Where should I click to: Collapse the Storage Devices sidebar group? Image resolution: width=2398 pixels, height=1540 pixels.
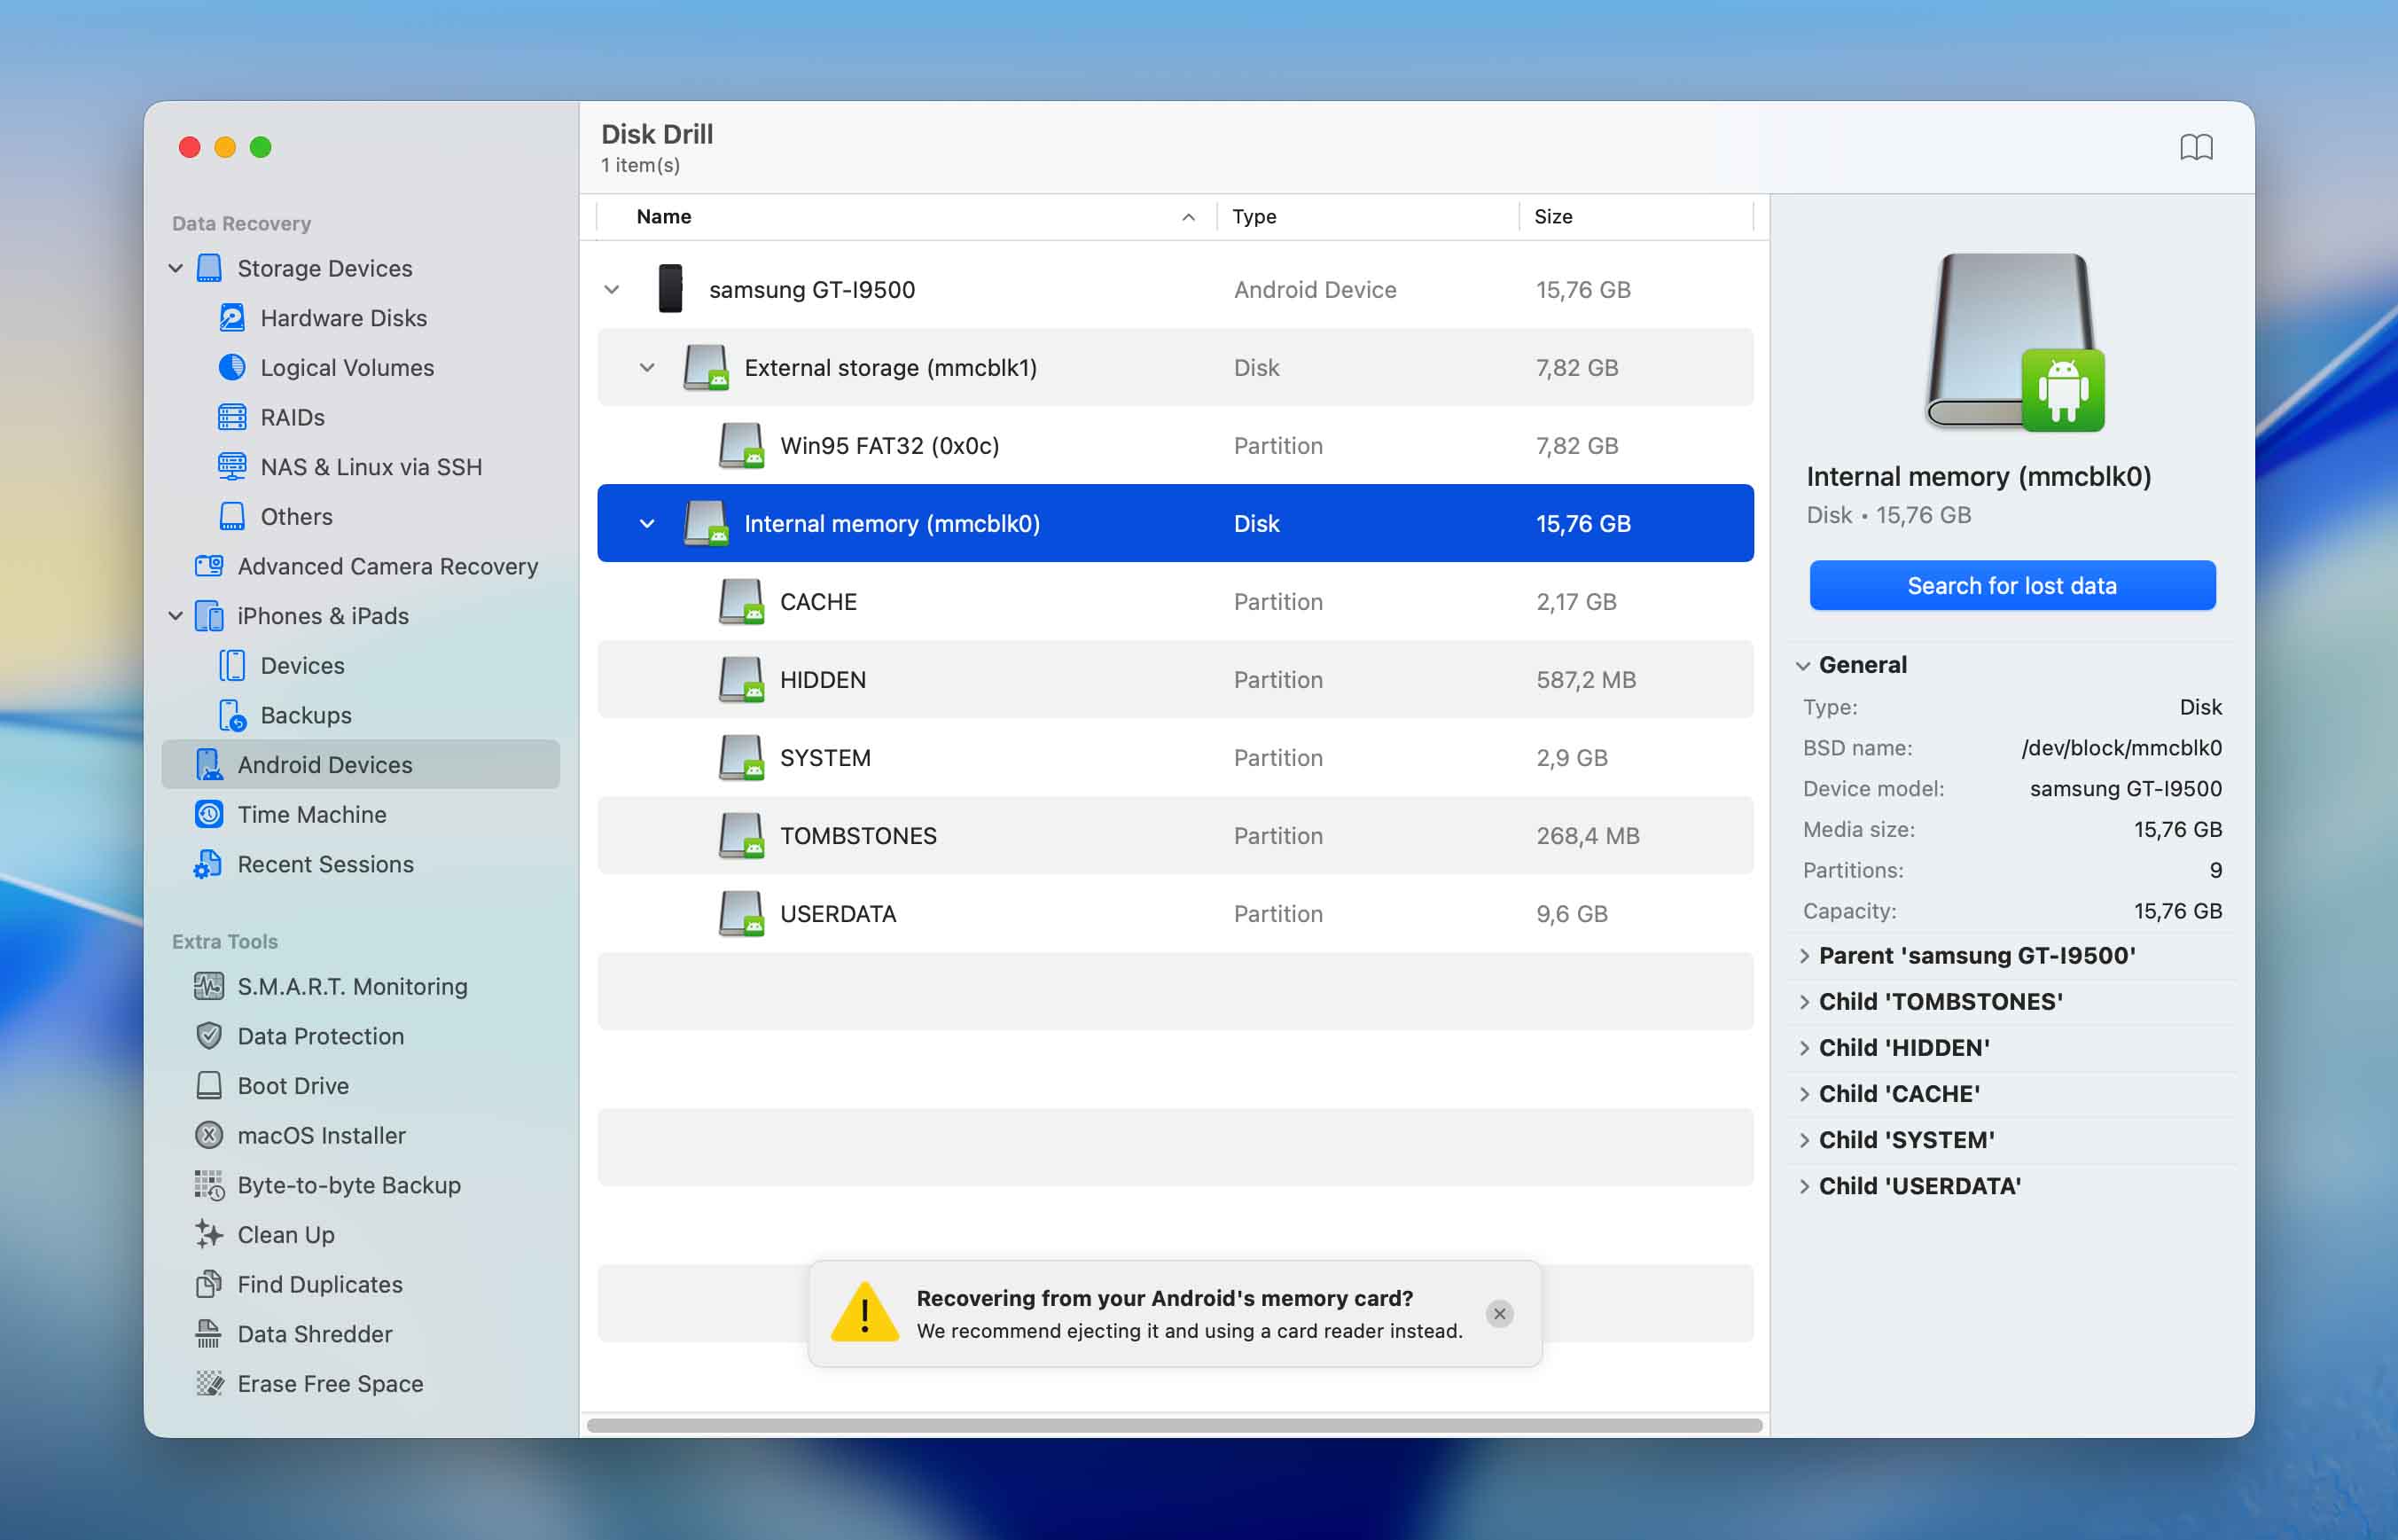pyautogui.click(x=176, y=268)
